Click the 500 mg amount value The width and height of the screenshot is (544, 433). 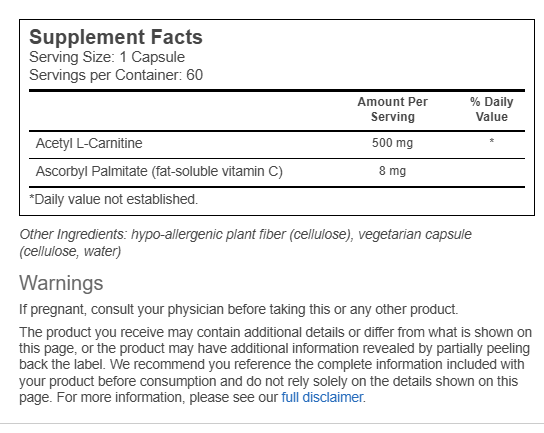[392, 143]
